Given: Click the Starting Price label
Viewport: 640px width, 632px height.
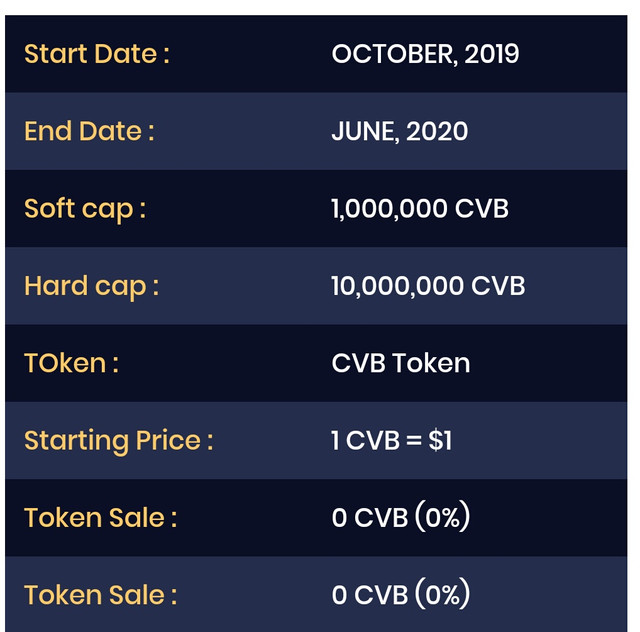Looking at the screenshot, I should pos(118,441).
